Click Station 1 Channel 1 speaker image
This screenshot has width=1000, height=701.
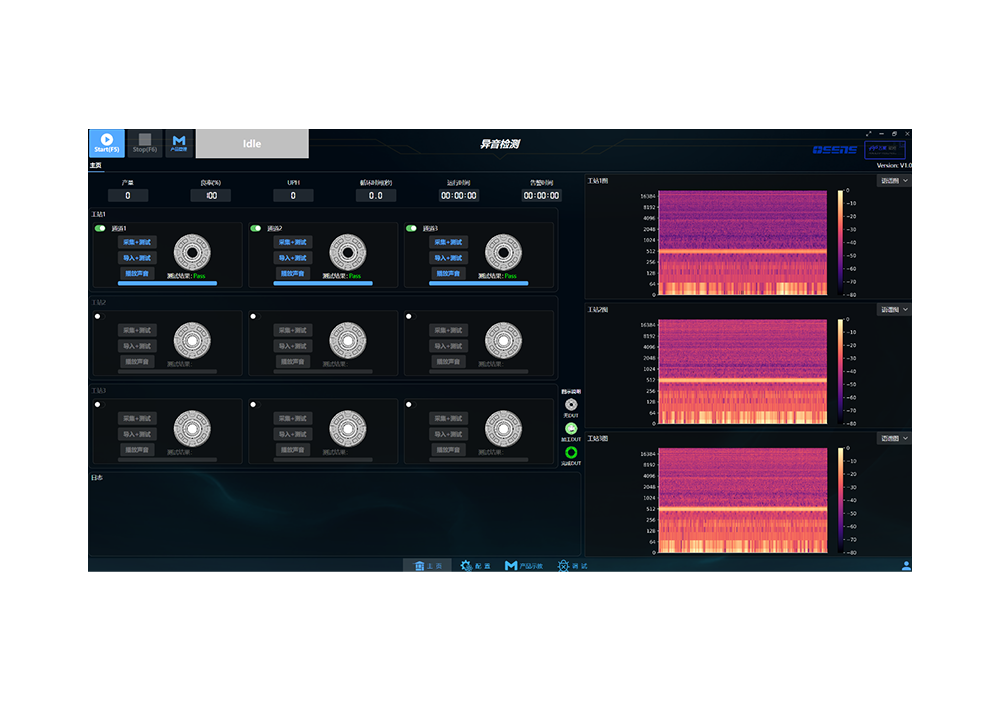tap(192, 253)
